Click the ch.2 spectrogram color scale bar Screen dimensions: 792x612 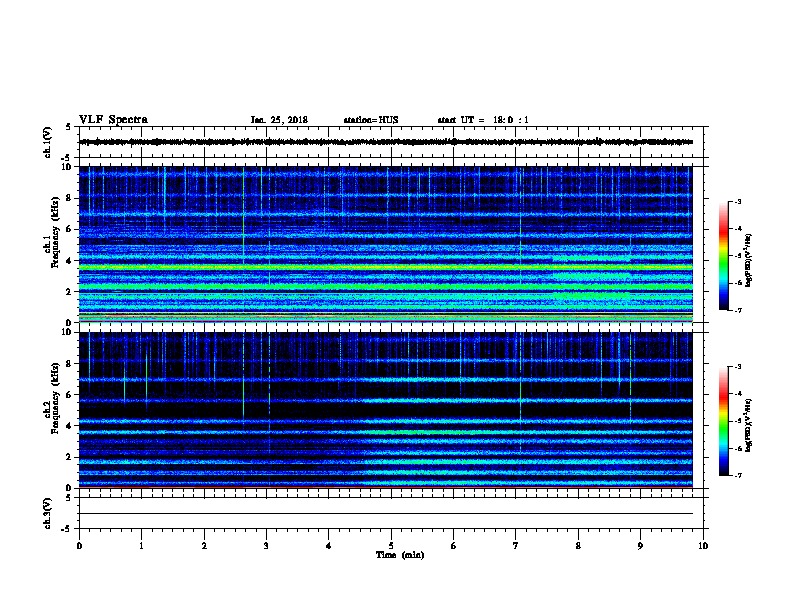click(724, 421)
